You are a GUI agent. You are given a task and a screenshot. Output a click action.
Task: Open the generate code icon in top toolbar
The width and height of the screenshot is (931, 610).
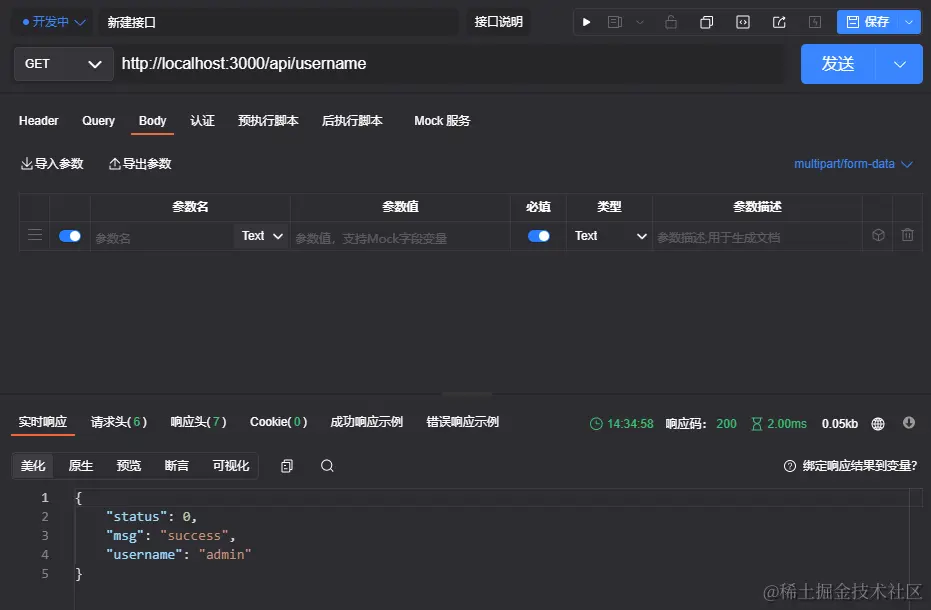pyautogui.click(x=743, y=21)
